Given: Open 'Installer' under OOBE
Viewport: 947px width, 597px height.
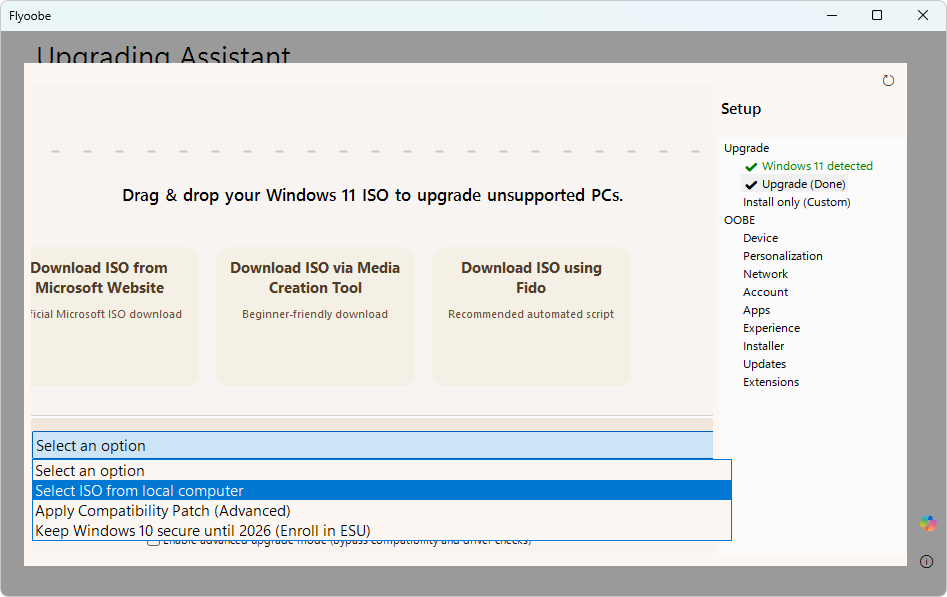Looking at the screenshot, I should tap(763, 346).
